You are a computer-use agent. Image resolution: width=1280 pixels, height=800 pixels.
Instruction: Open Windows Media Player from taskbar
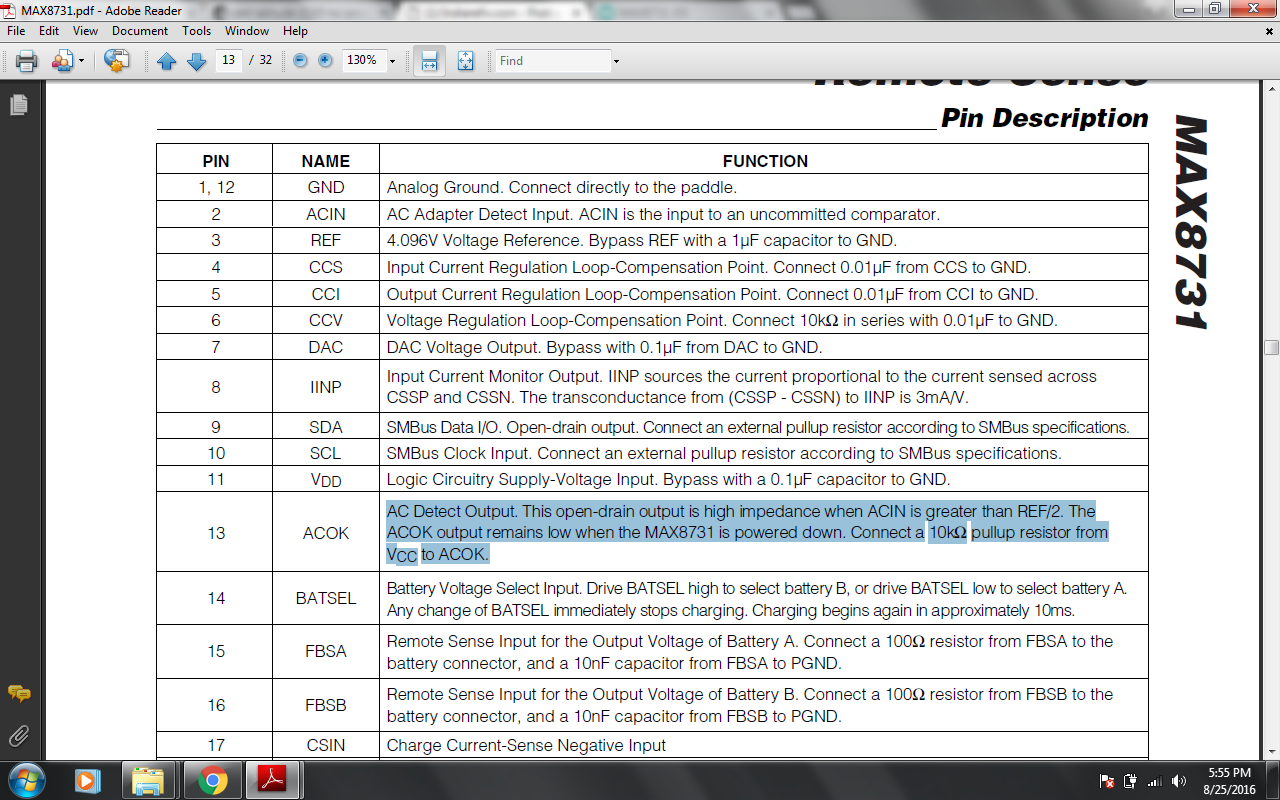pyautogui.click(x=88, y=780)
